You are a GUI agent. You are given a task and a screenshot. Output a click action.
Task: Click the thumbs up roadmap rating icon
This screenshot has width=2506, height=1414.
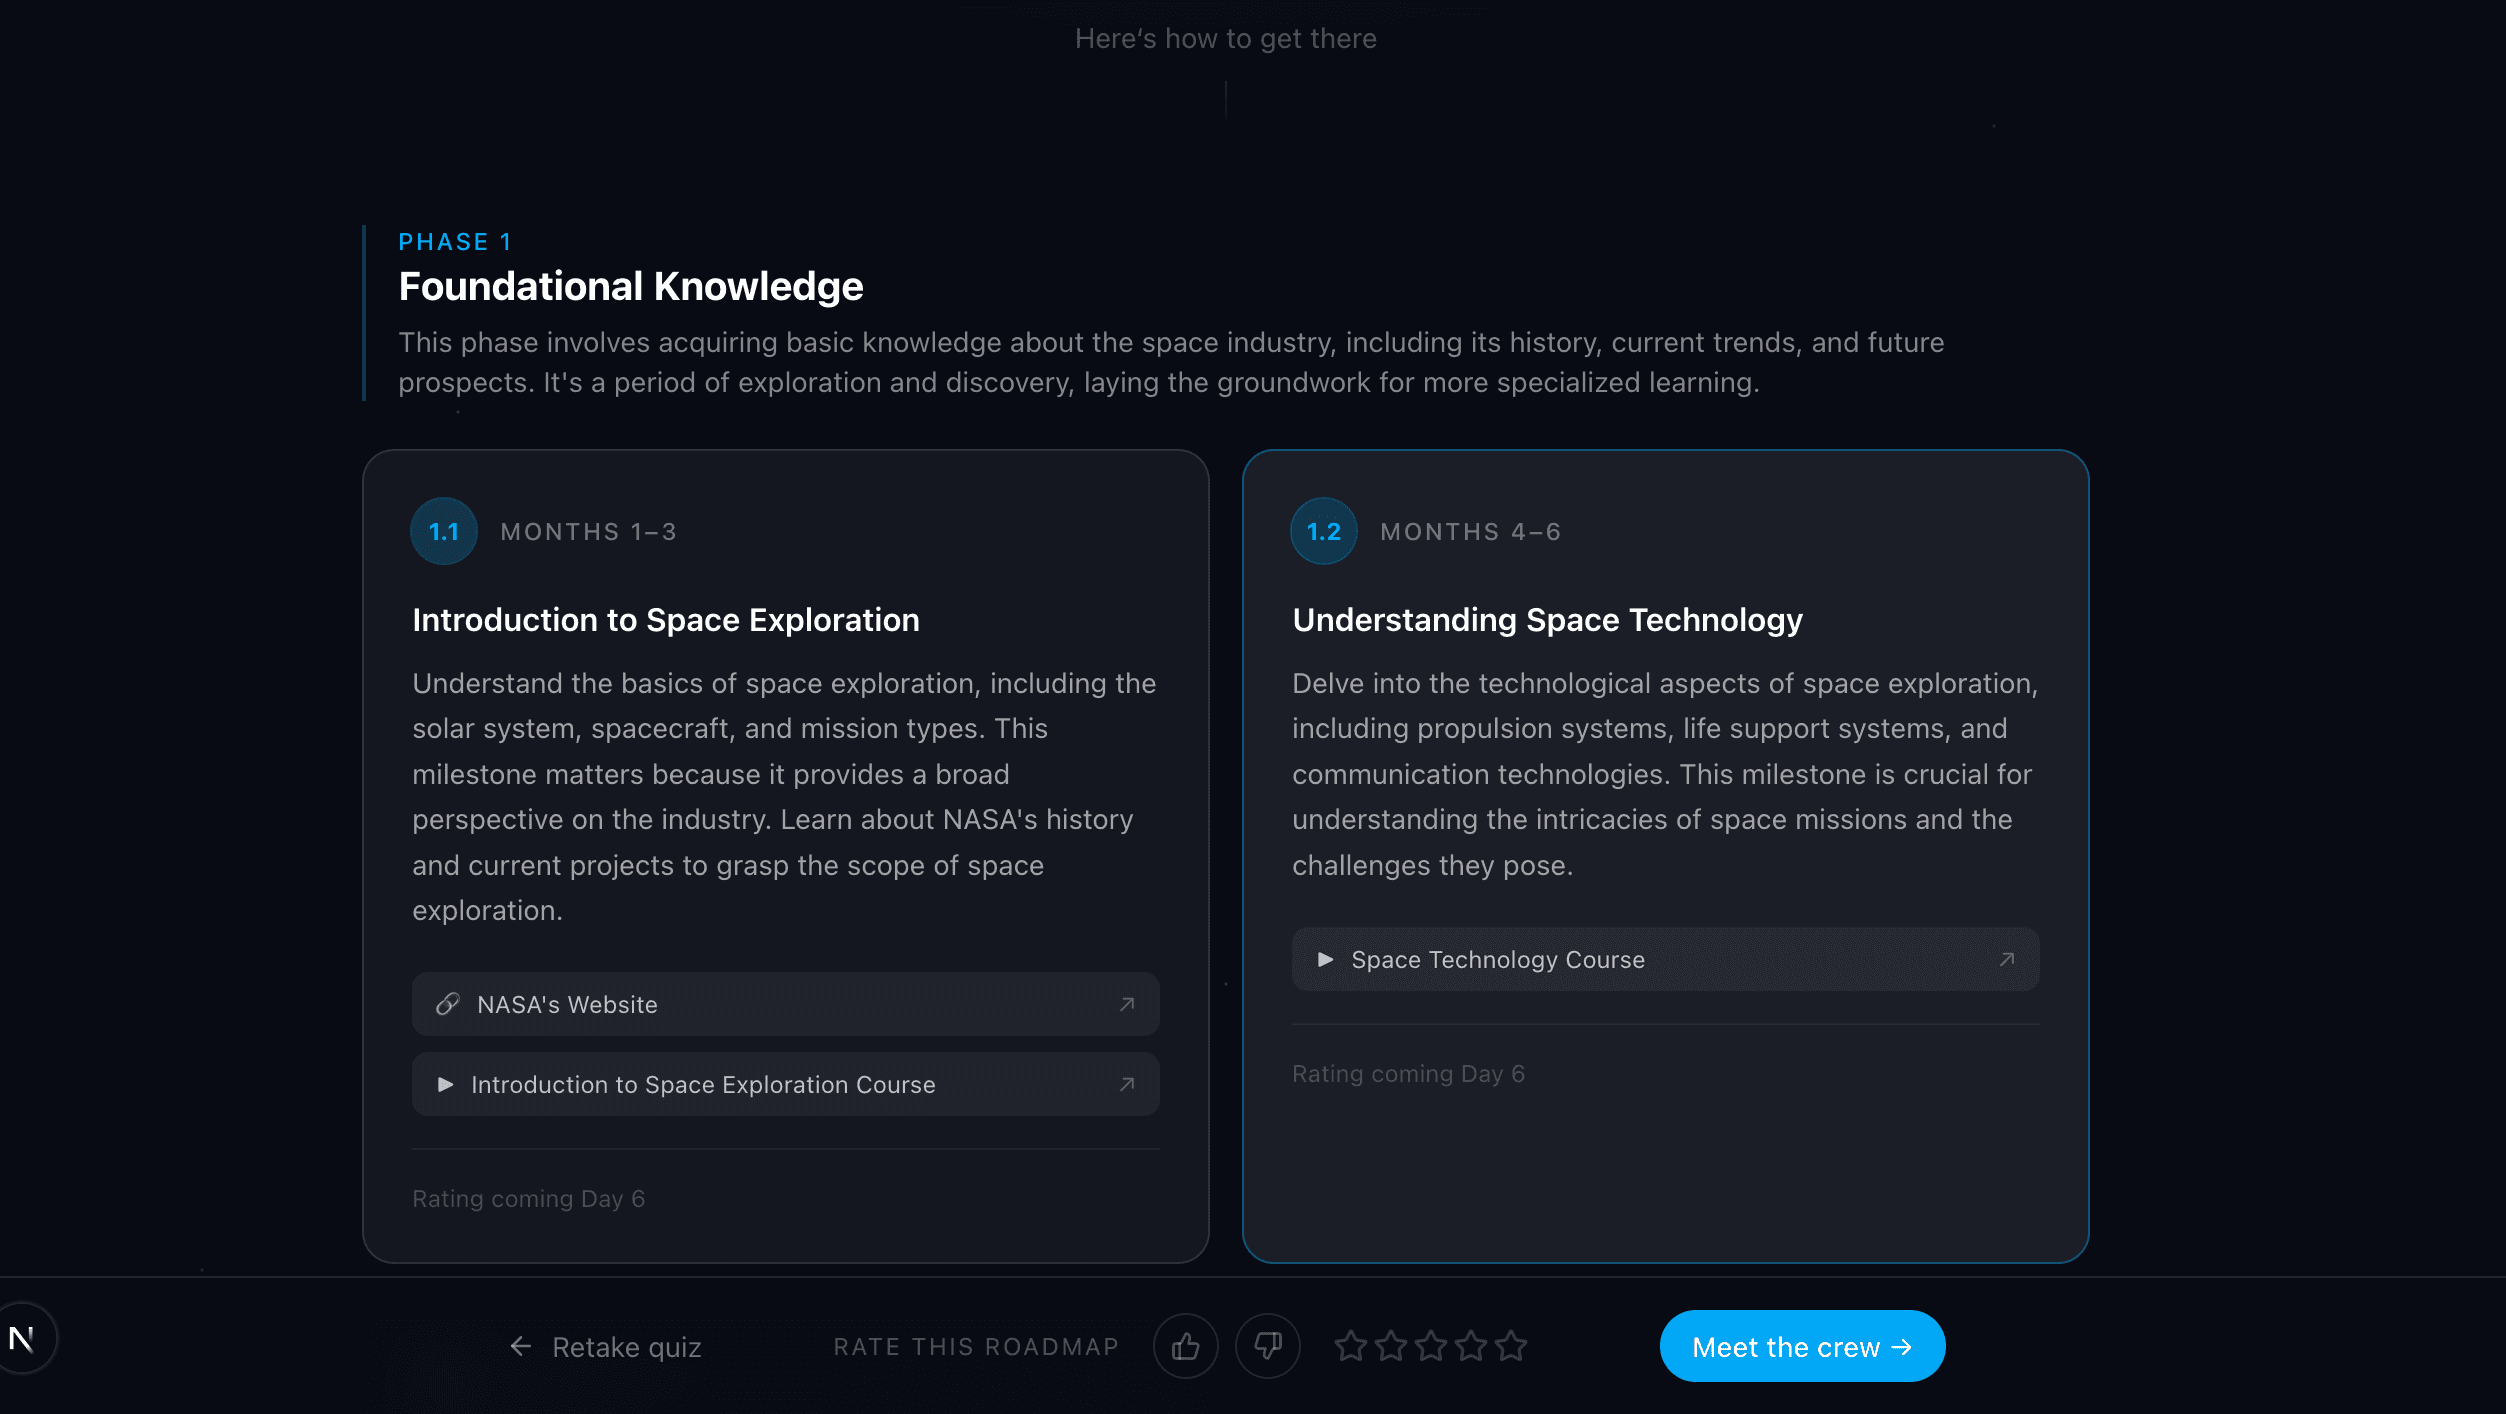[1185, 1346]
